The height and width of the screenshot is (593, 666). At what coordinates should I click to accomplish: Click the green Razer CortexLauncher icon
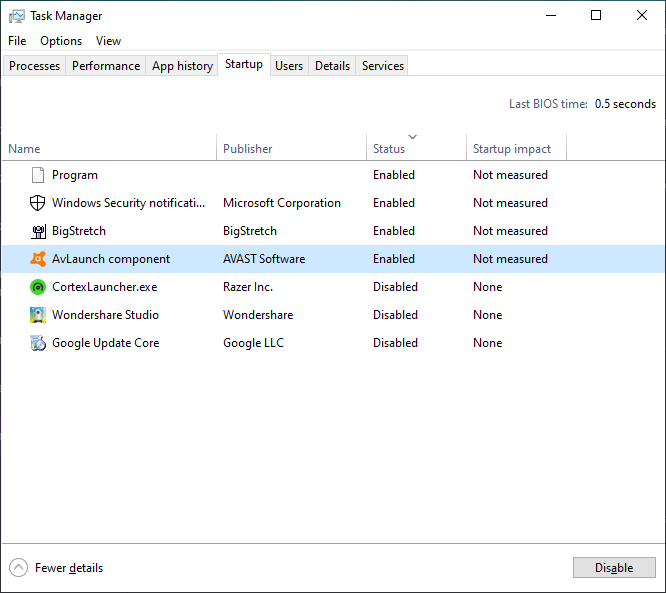pos(38,287)
